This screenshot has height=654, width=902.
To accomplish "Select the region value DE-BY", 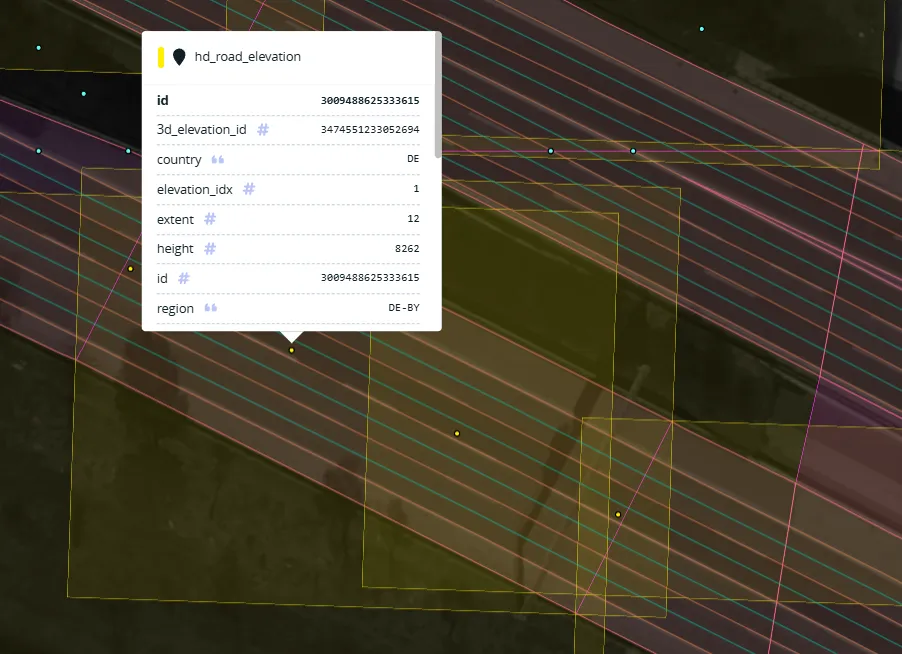I will (404, 308).
